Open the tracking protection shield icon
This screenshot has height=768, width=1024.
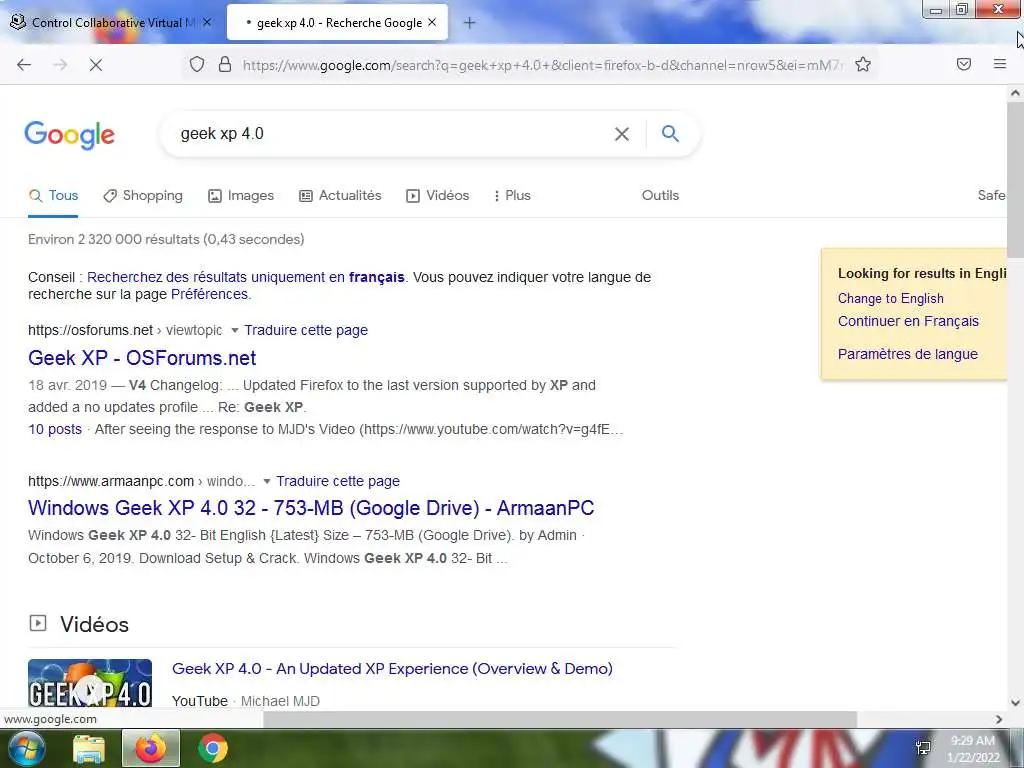tap(197, 64)
